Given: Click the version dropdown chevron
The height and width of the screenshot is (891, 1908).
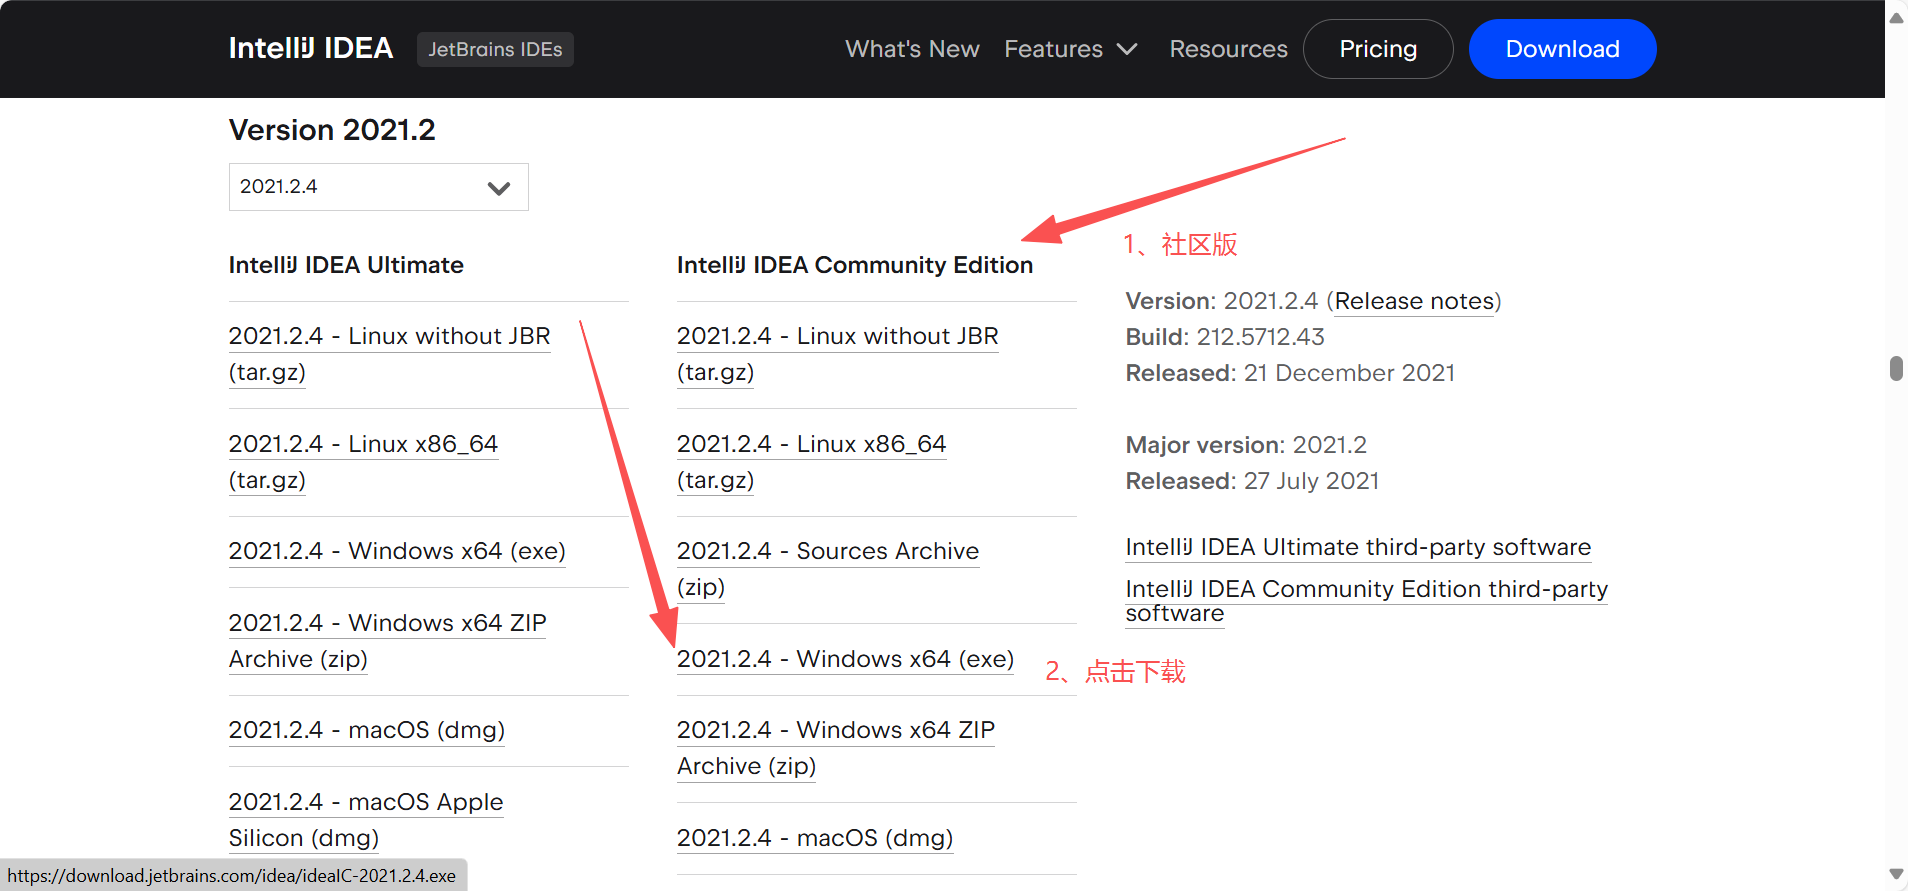Looking at the screenshot, I should pyautogui.click(x=498, y=188).
